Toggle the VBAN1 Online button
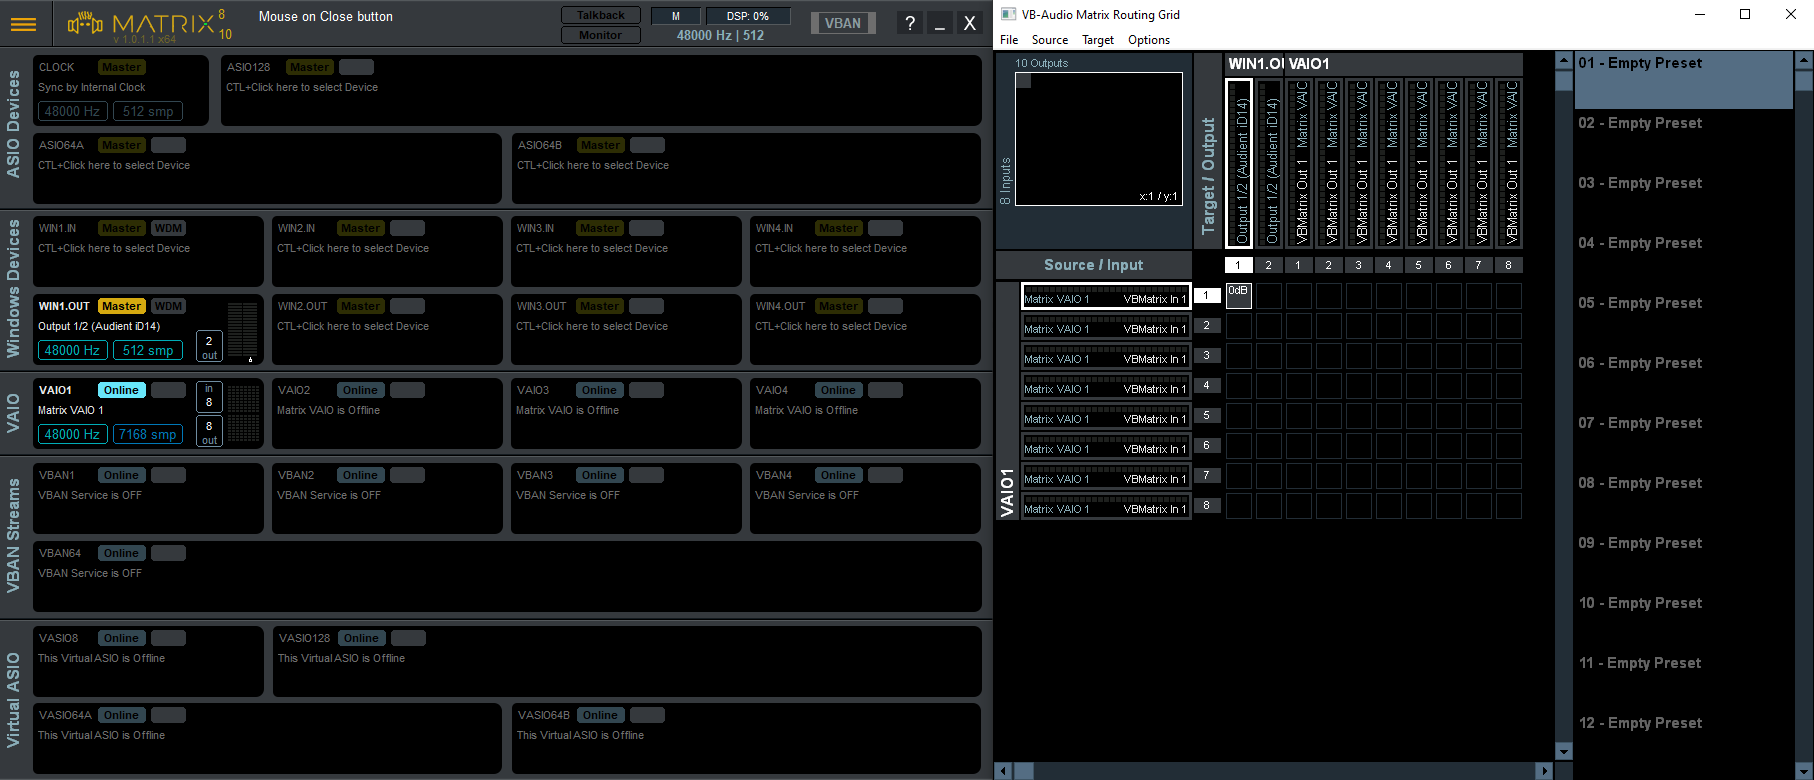 pyautogui.click(x=121, y=475)
